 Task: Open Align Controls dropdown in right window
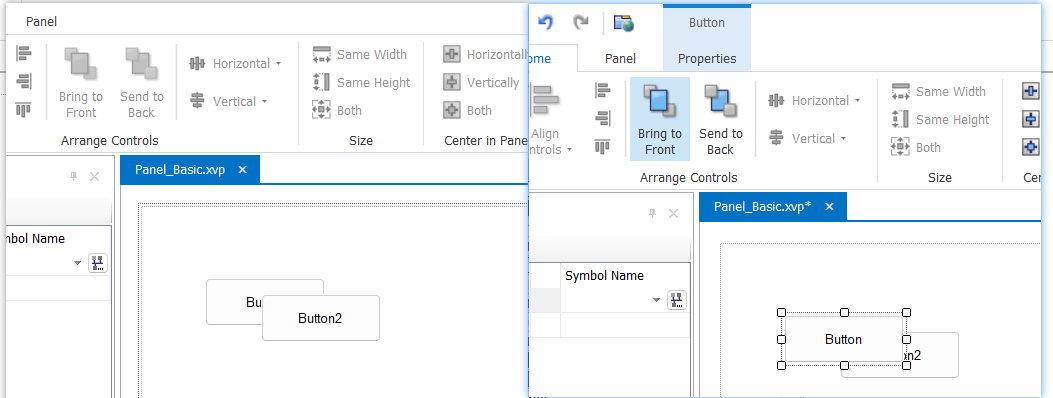[x=551, y=119]
